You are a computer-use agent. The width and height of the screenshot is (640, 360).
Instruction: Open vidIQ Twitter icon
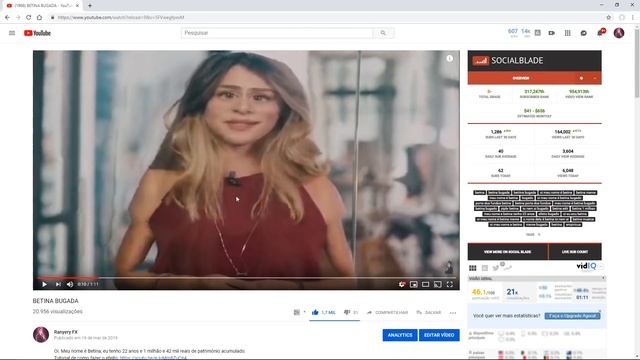point(496,268)
